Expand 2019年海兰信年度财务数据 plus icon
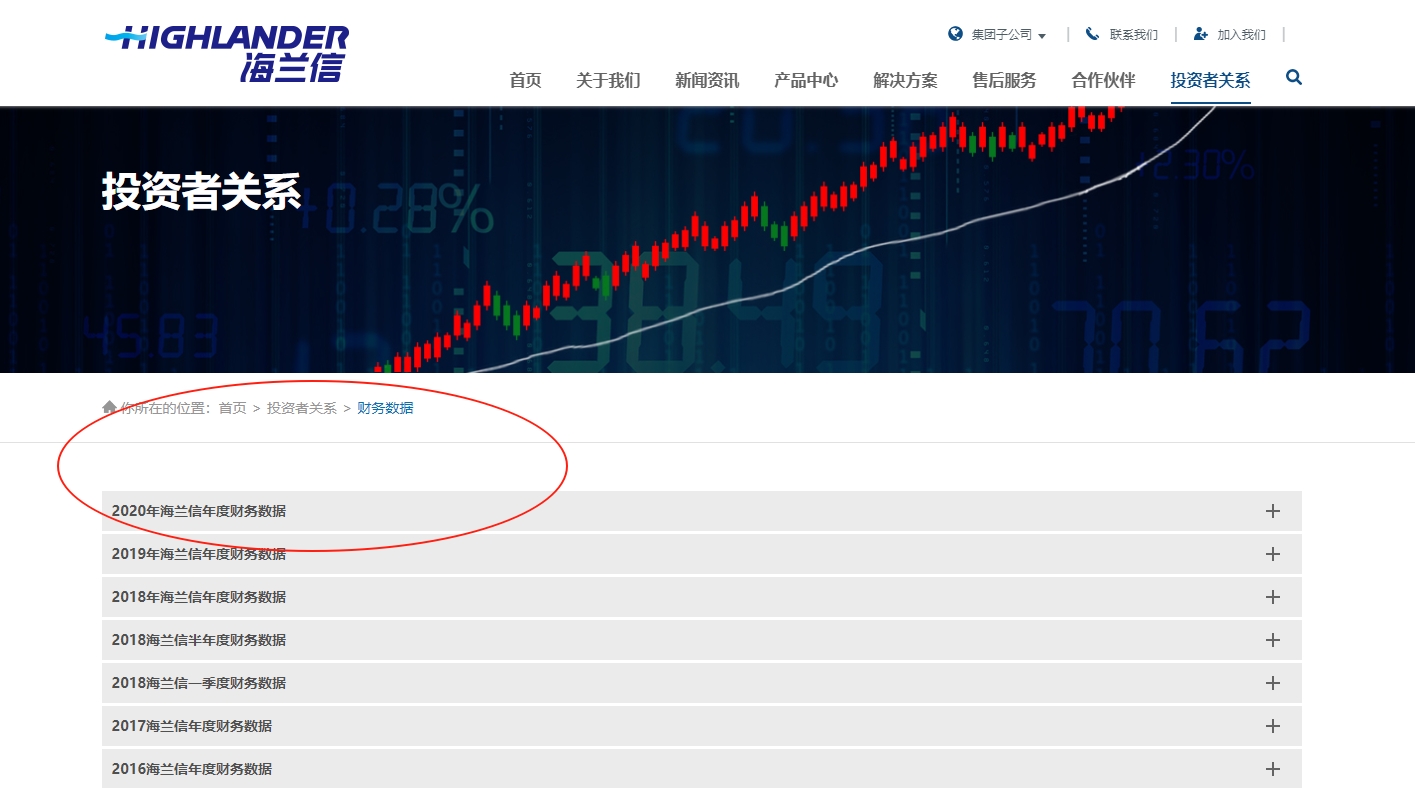 pos(1273,554)
